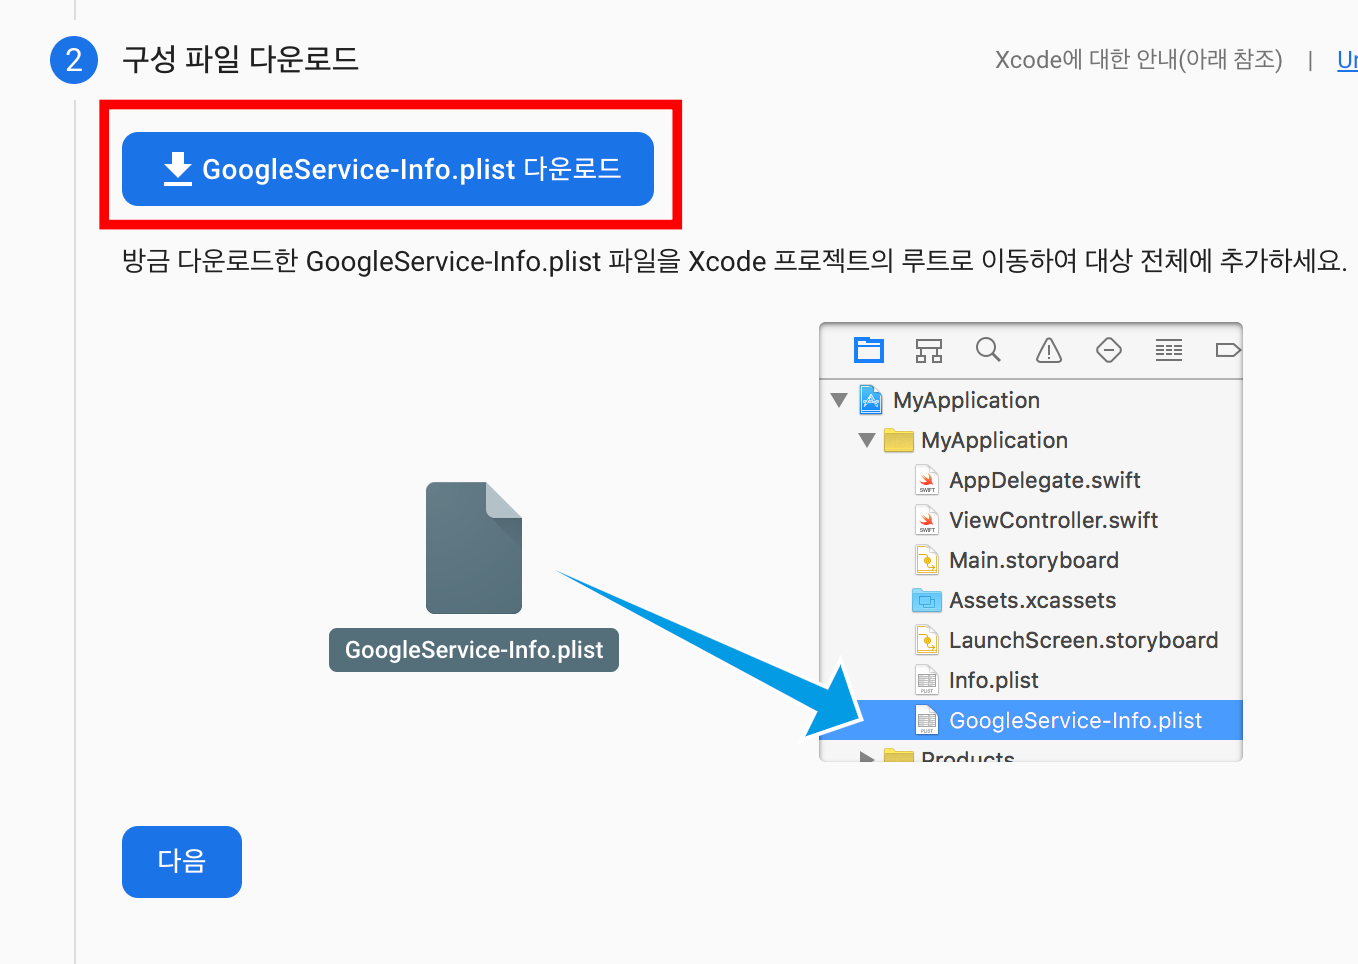
Task: Collapse the MyApplication folder disclosure triangle
Action: pyautogui.click(x=867, y=440)
